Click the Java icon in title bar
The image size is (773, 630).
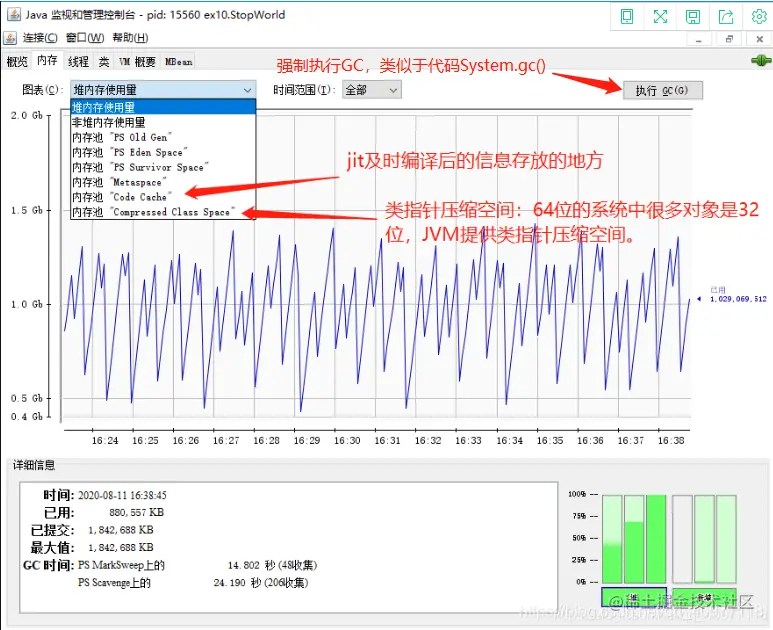click(14, 14)
